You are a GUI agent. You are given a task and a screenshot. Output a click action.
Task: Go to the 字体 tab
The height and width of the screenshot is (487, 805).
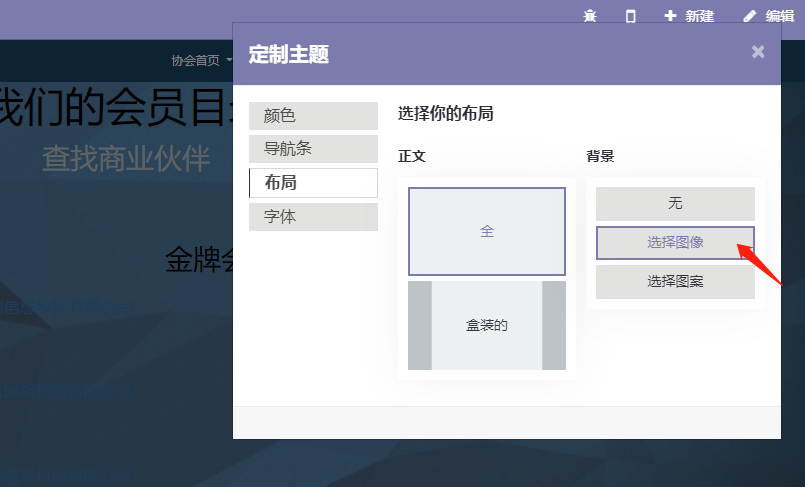313,216
